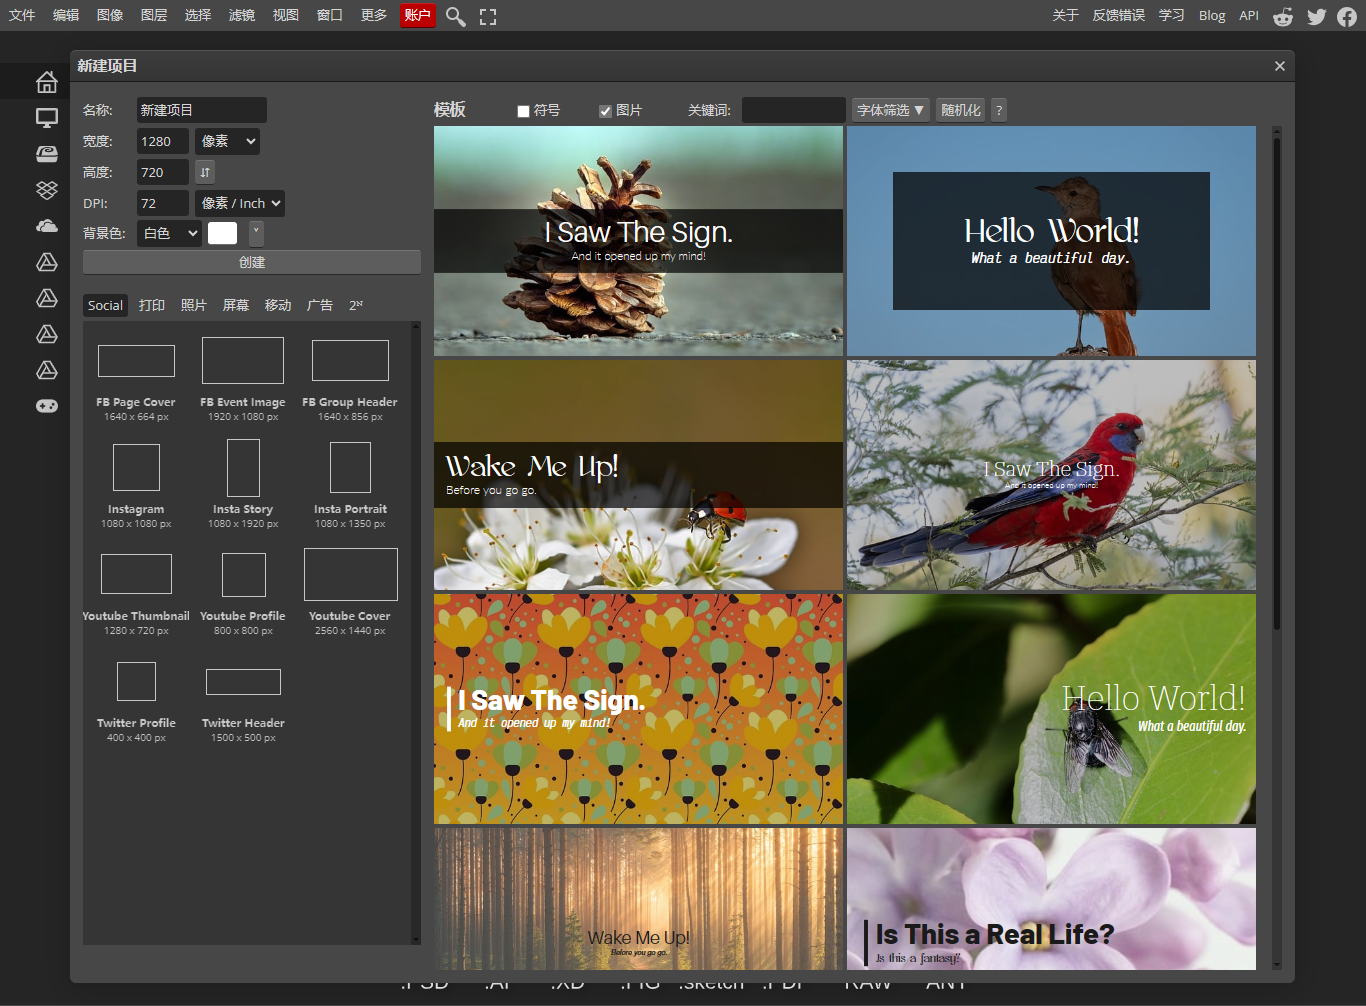Click the 名称 project name field
Viewport: 1366px width, 1006px height.
pos(202,110)
